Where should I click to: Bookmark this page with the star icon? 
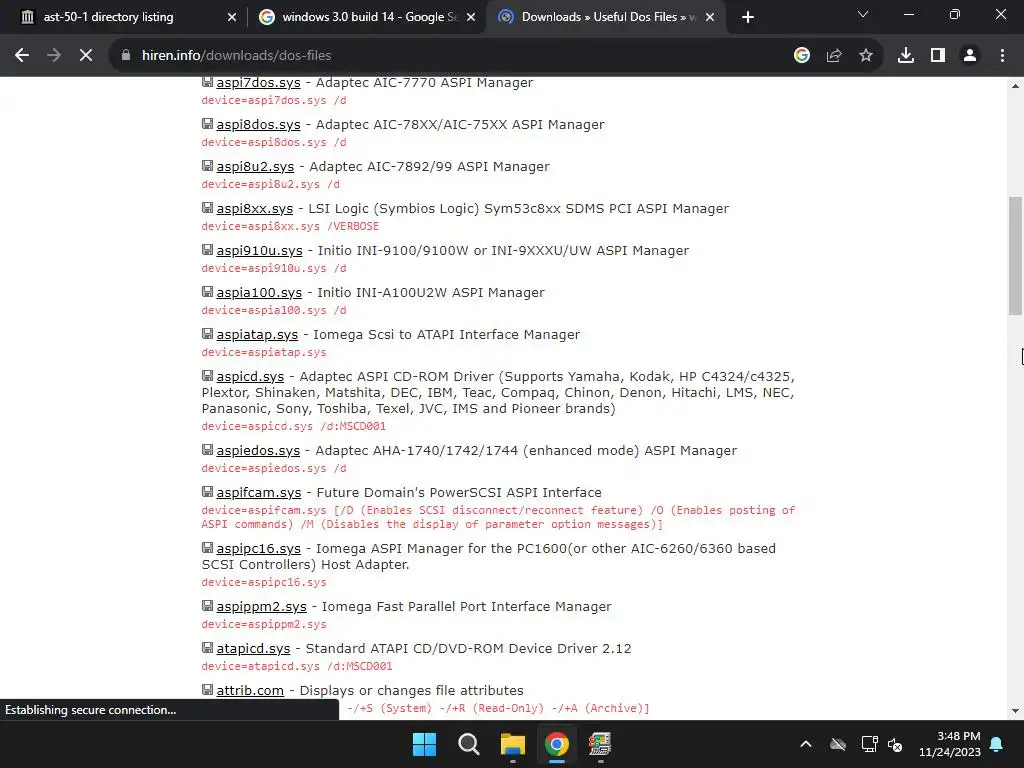(x=865, y=56)
